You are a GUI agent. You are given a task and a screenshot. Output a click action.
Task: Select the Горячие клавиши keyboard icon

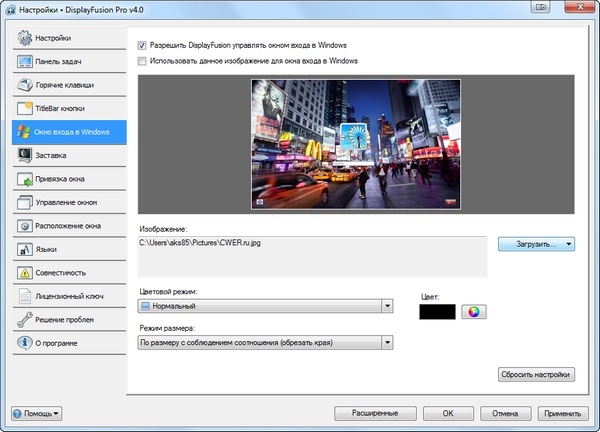point(24,85)
